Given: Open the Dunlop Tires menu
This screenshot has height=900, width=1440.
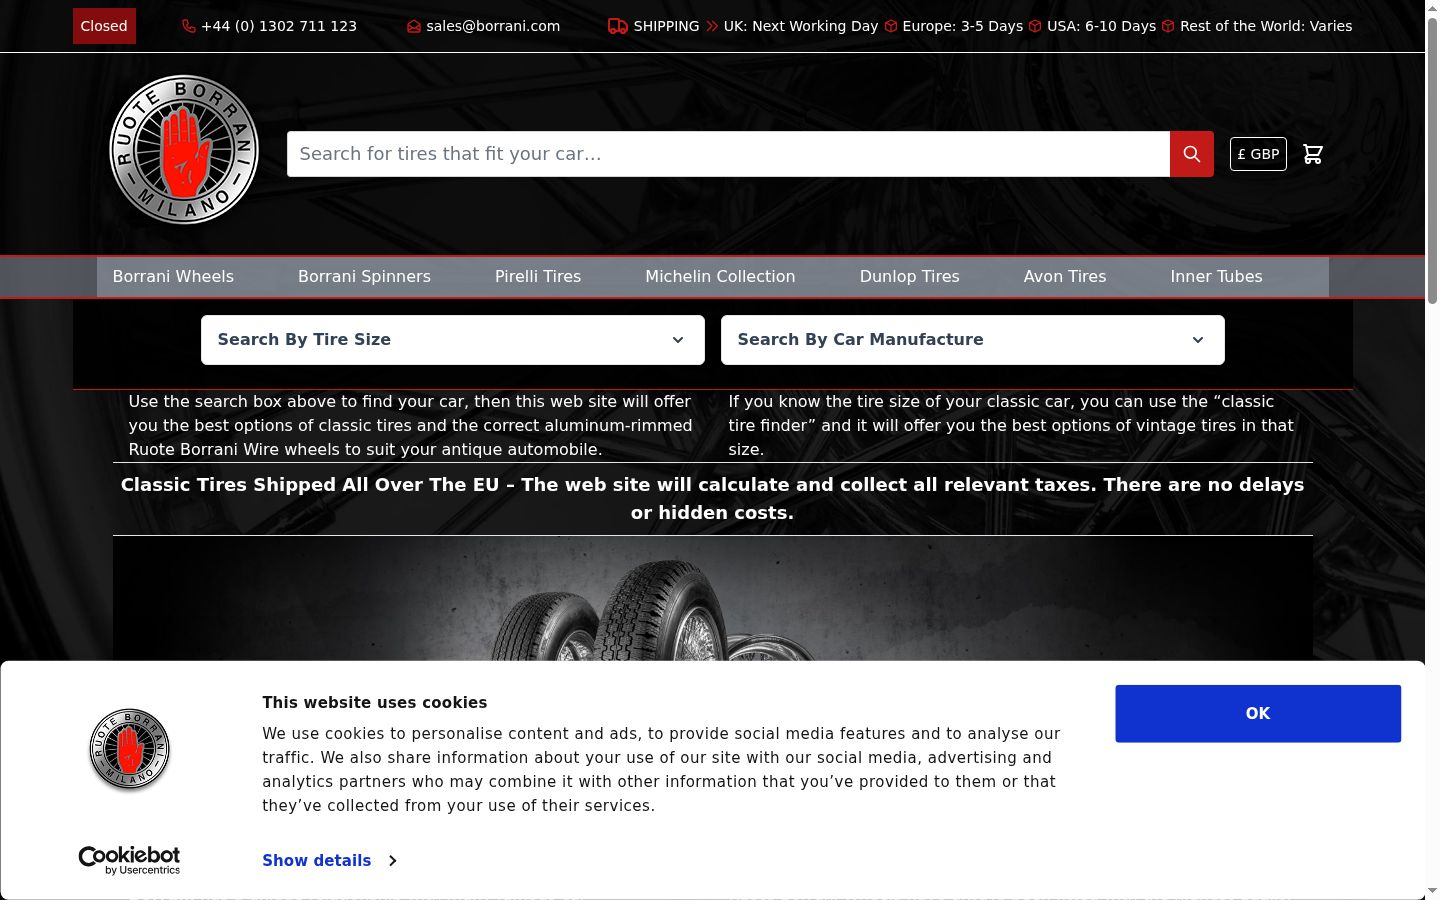Looking at the screenshot, I should point(909,277).
